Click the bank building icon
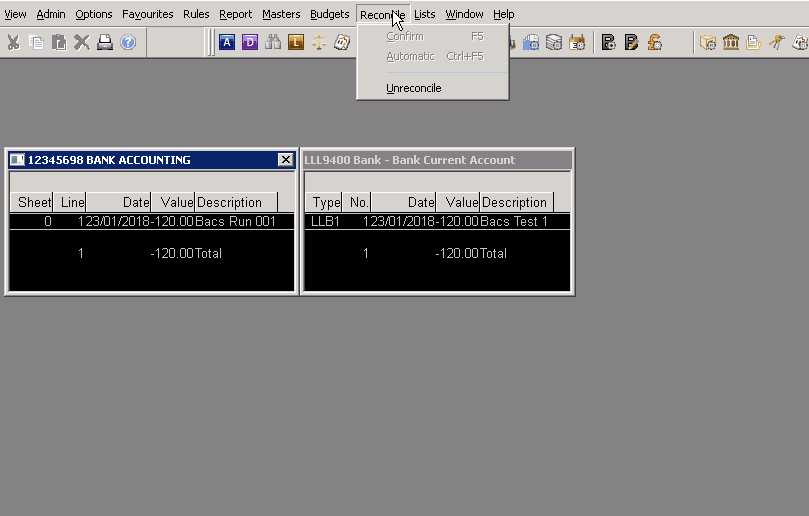 pyautogui.click(x=731, y=42)
